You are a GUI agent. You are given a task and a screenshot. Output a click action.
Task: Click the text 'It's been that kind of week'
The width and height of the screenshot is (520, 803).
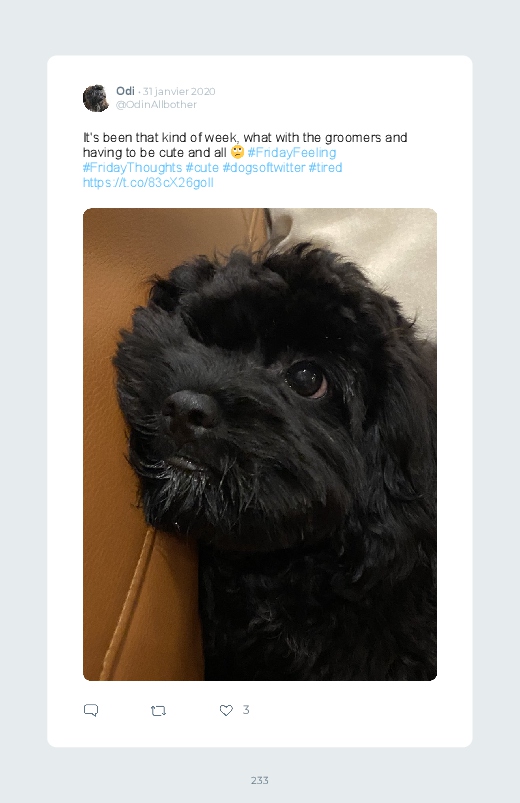(x=160, y=138)
